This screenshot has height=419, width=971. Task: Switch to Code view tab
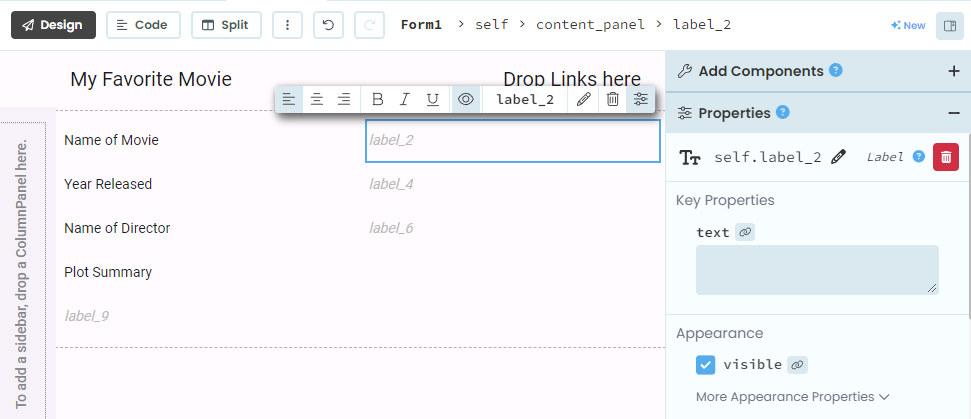[143, 25]
